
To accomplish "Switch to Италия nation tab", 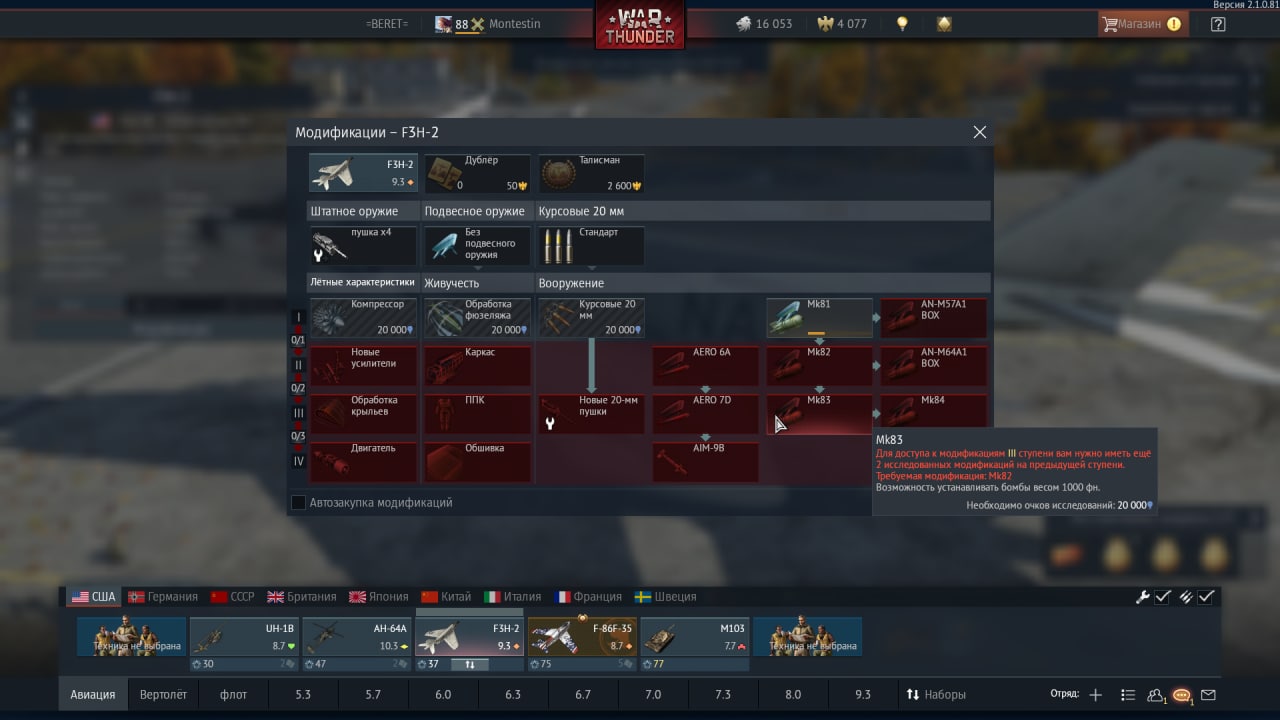I will (512, 597).
